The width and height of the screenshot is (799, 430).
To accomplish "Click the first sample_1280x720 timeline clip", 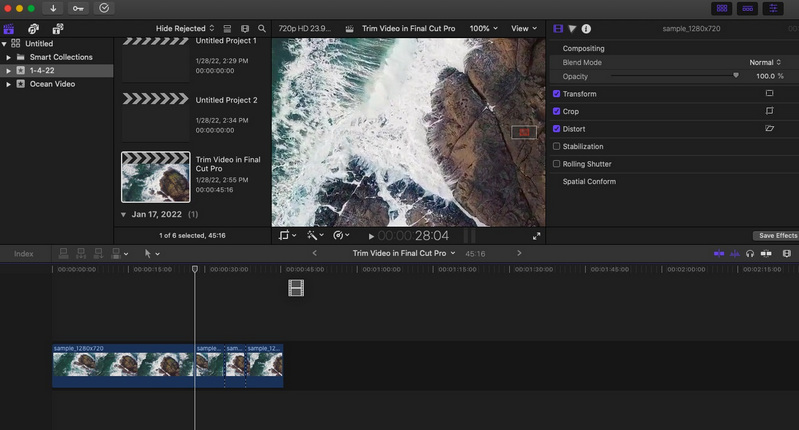I will [124, 365].
